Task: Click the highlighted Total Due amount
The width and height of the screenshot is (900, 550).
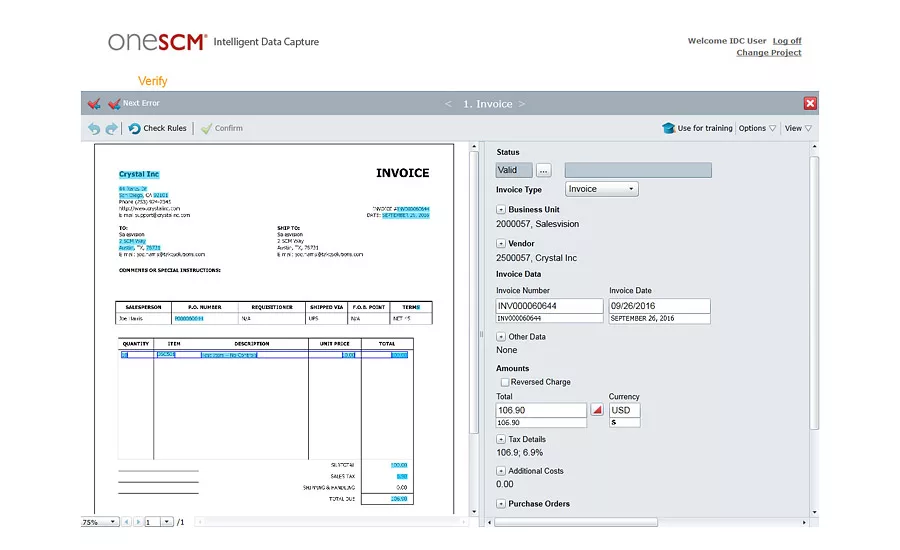Action: [x=399, y=499]
